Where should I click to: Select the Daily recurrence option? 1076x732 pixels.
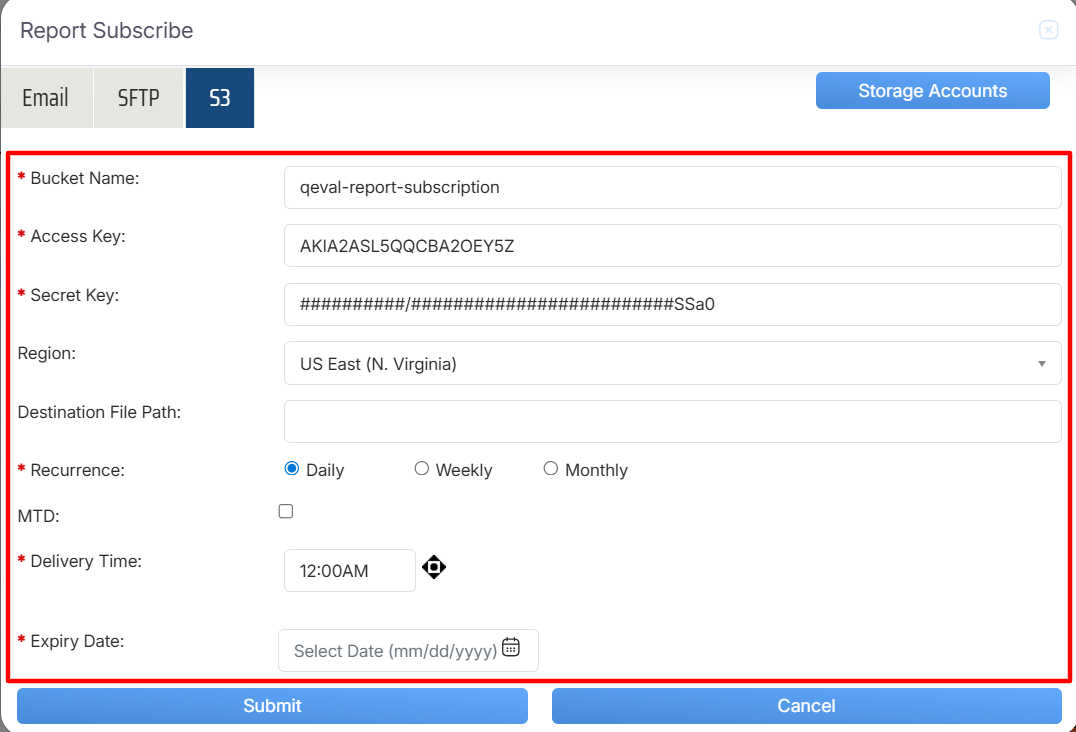(x=292, y=469)
